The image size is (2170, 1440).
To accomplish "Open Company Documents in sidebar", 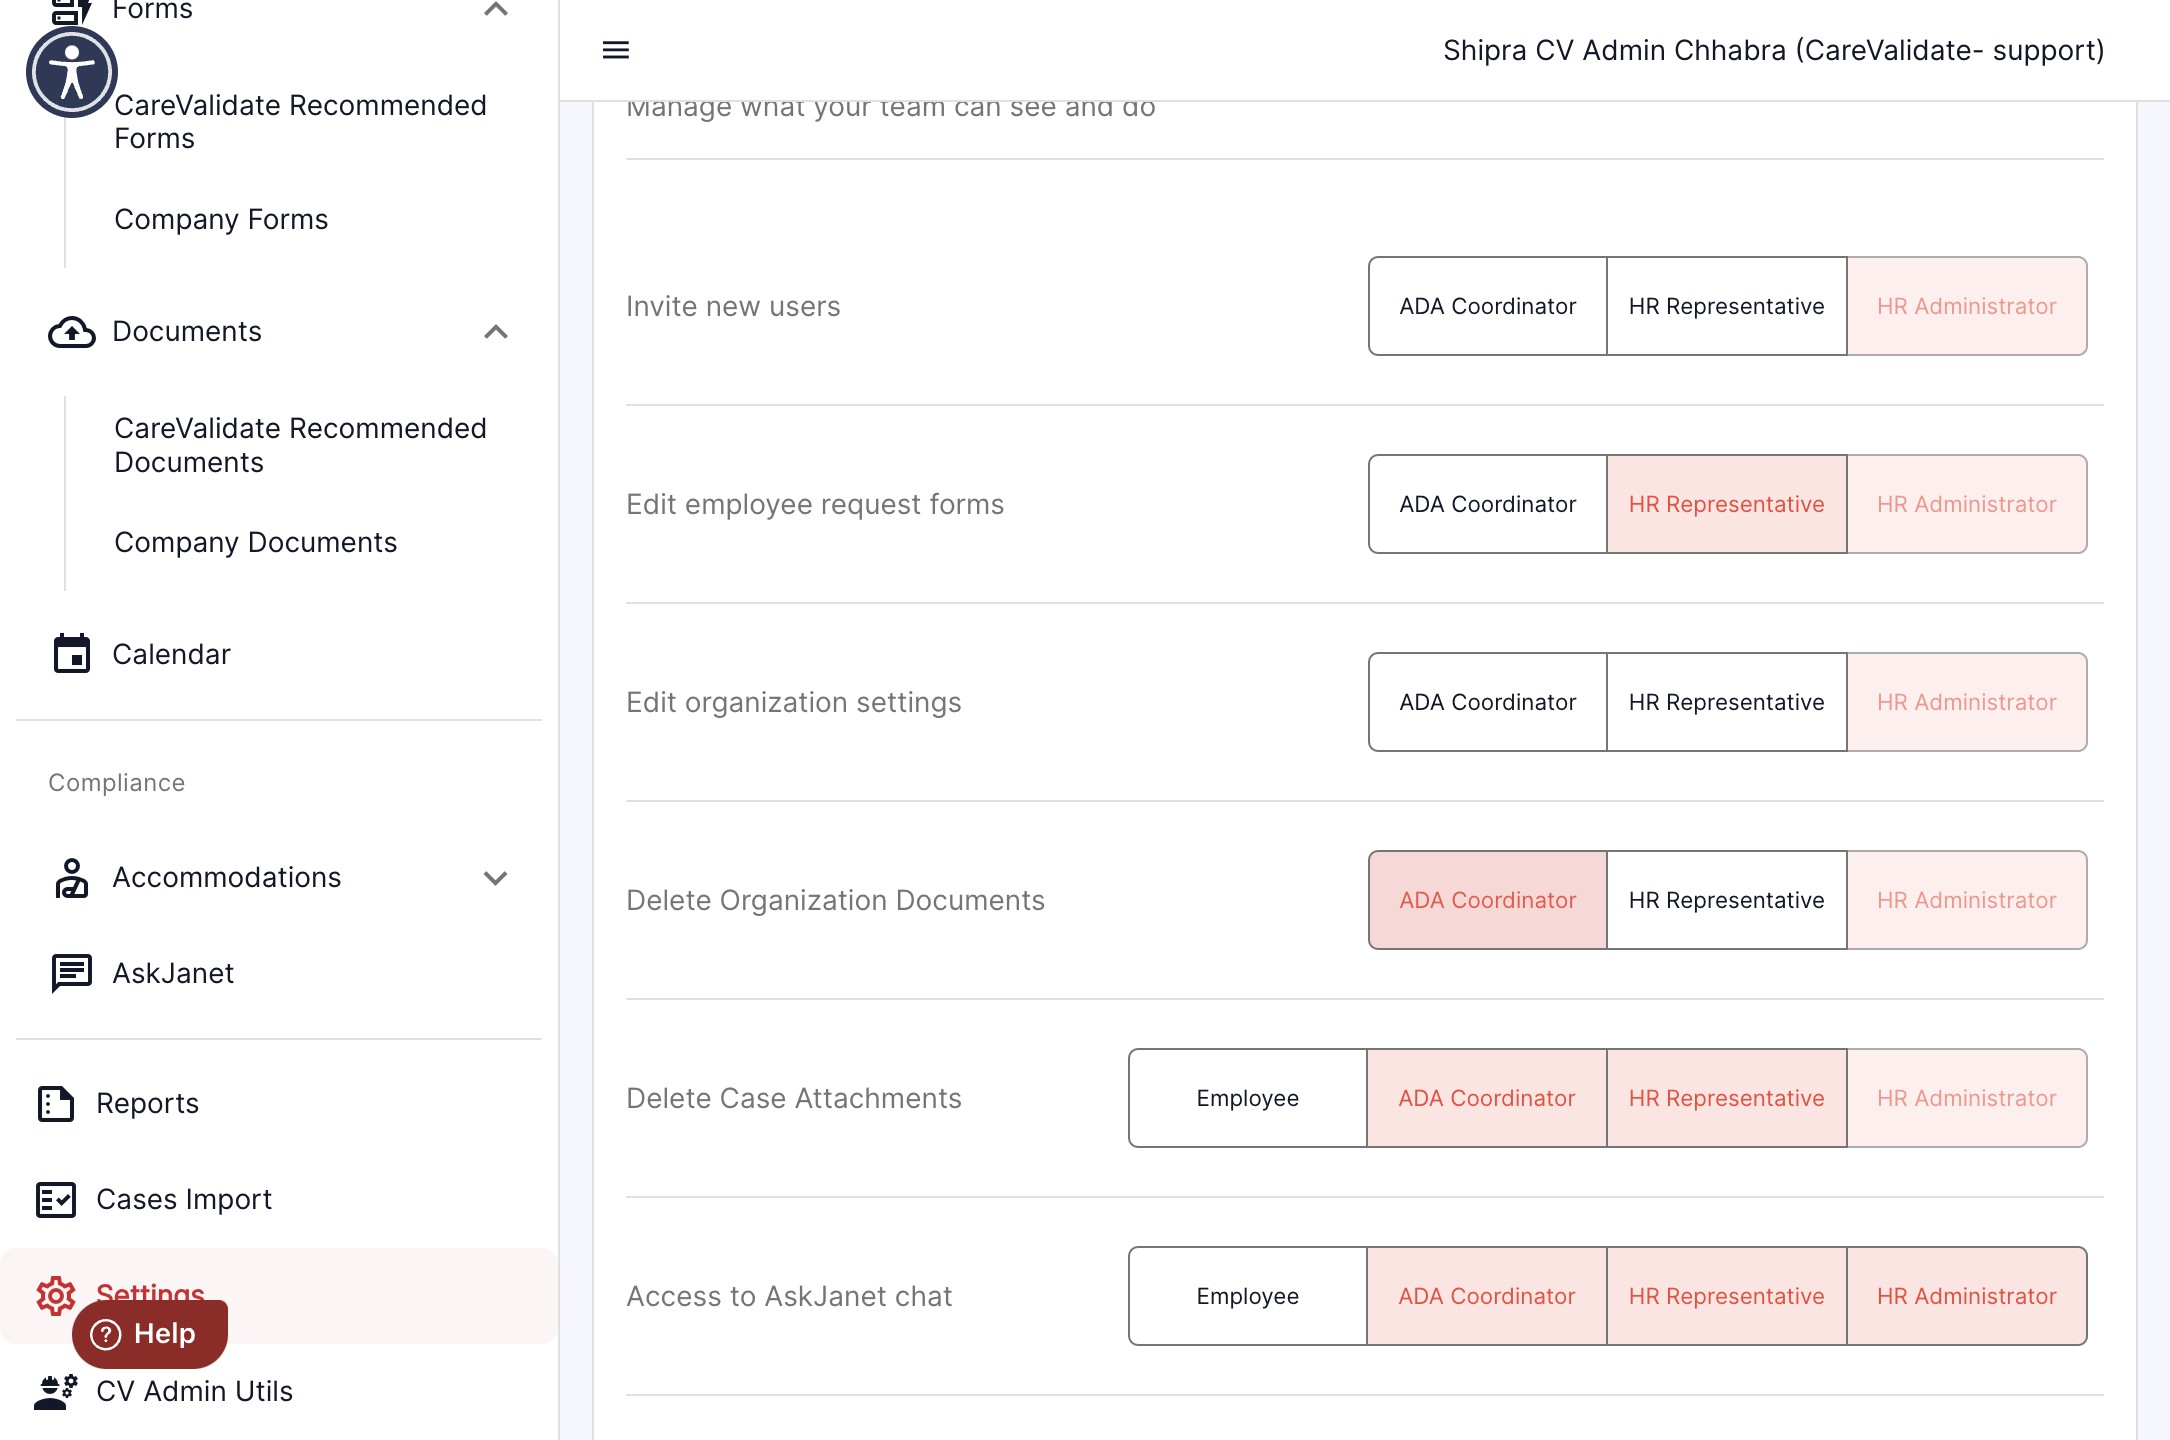I will coord(256,542).
